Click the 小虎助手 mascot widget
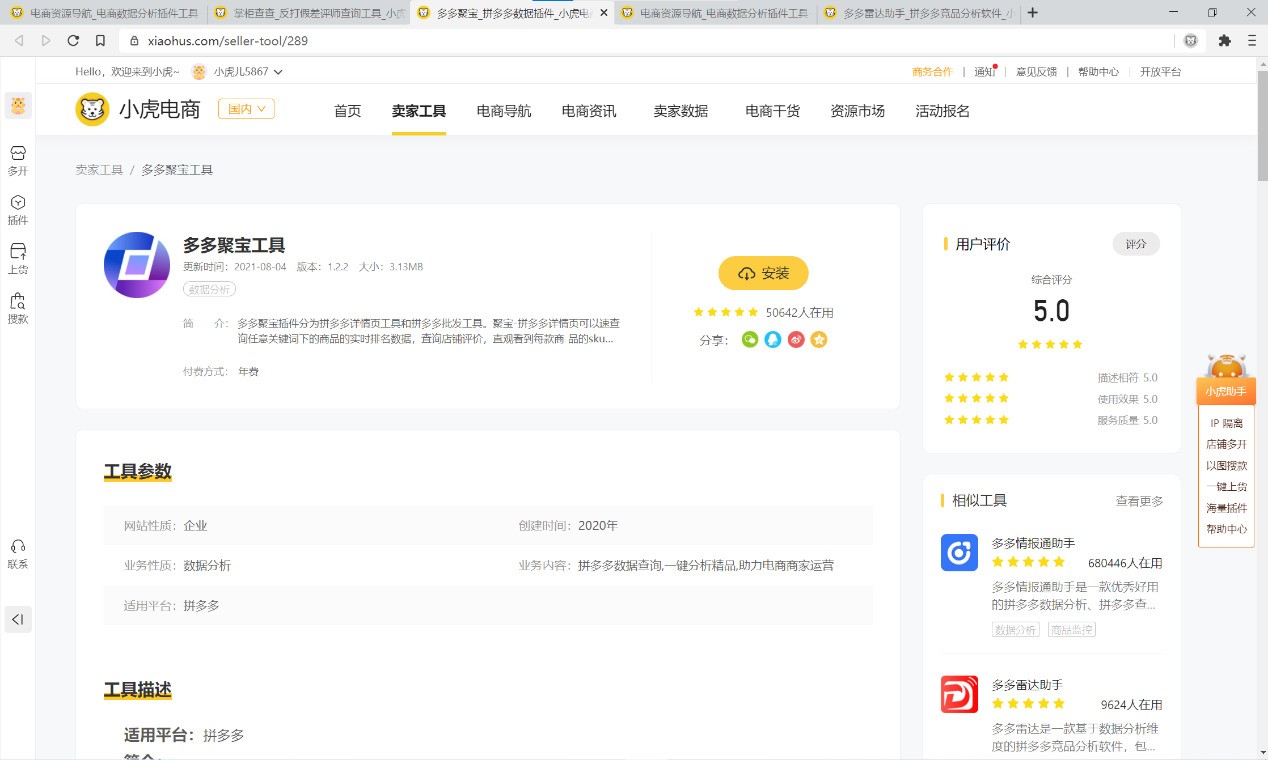This screenshot has width=1268, height=760. (x=1226, y=379)
